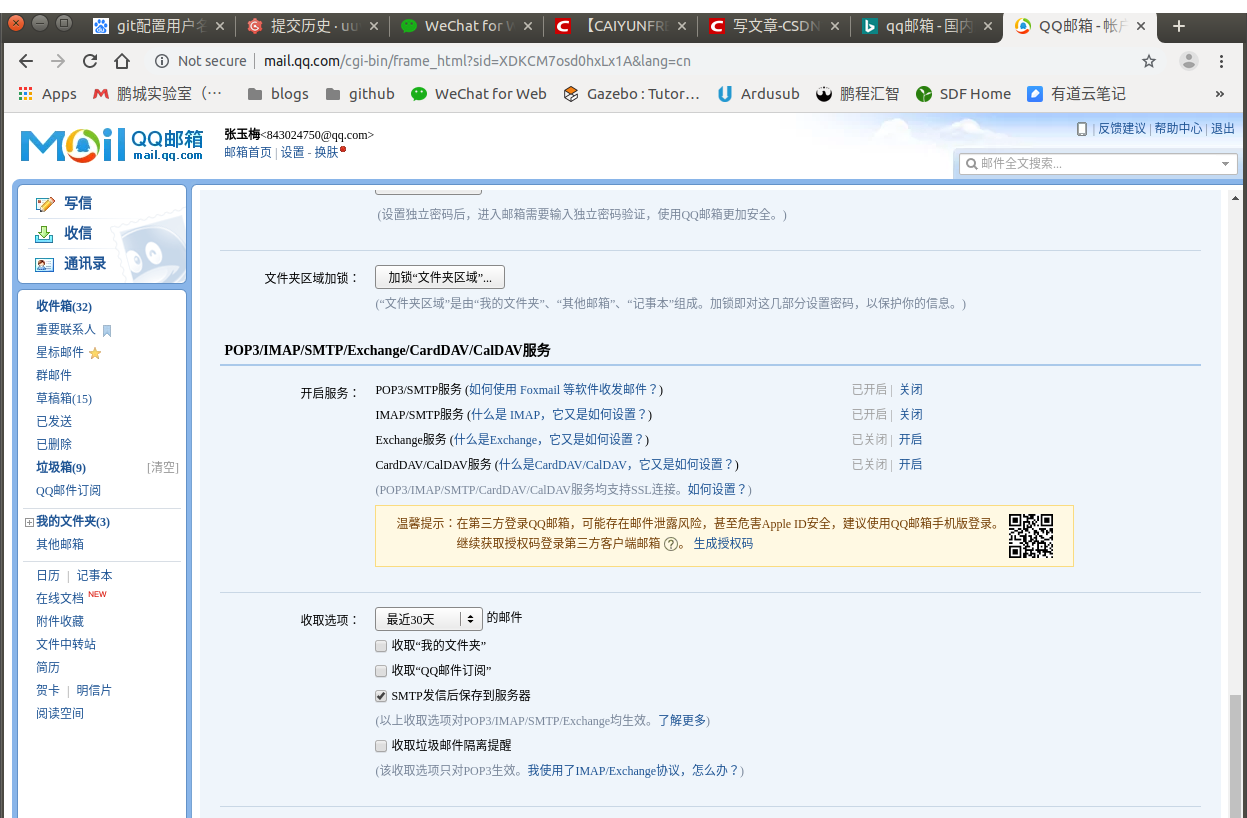This screenshot has width=1247, height=818.
Task: Reload the page with refresh icon
Action: pos(90,61)
